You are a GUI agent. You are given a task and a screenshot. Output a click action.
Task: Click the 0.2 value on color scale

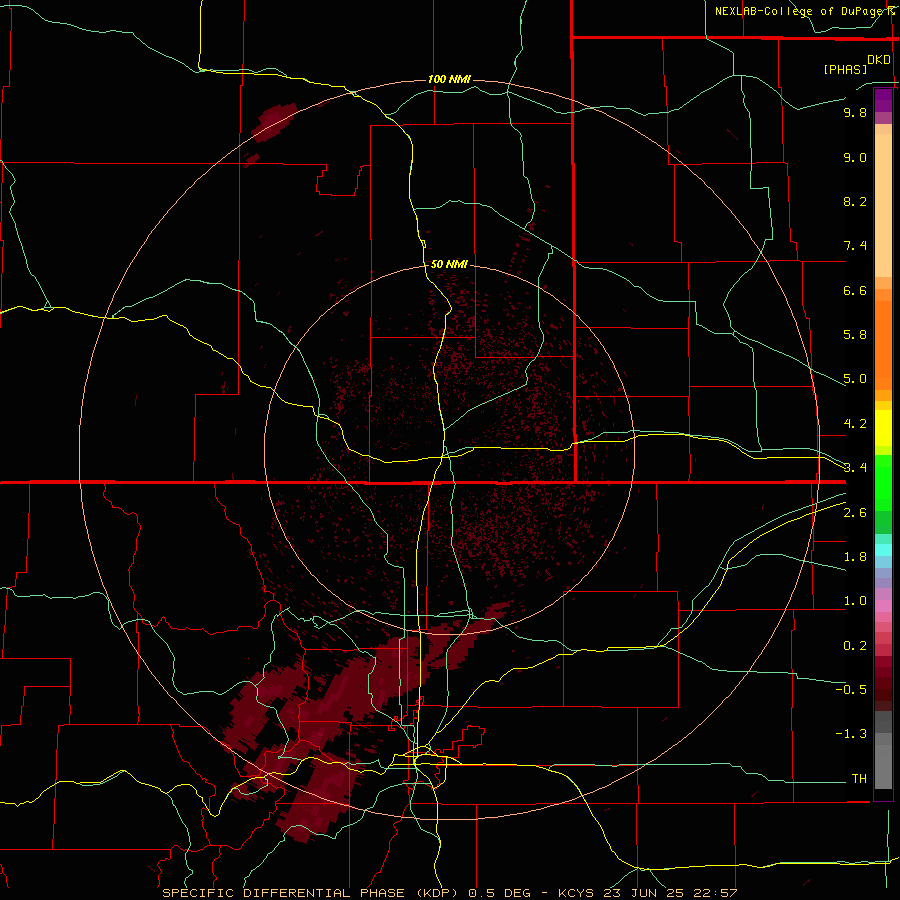855,646
